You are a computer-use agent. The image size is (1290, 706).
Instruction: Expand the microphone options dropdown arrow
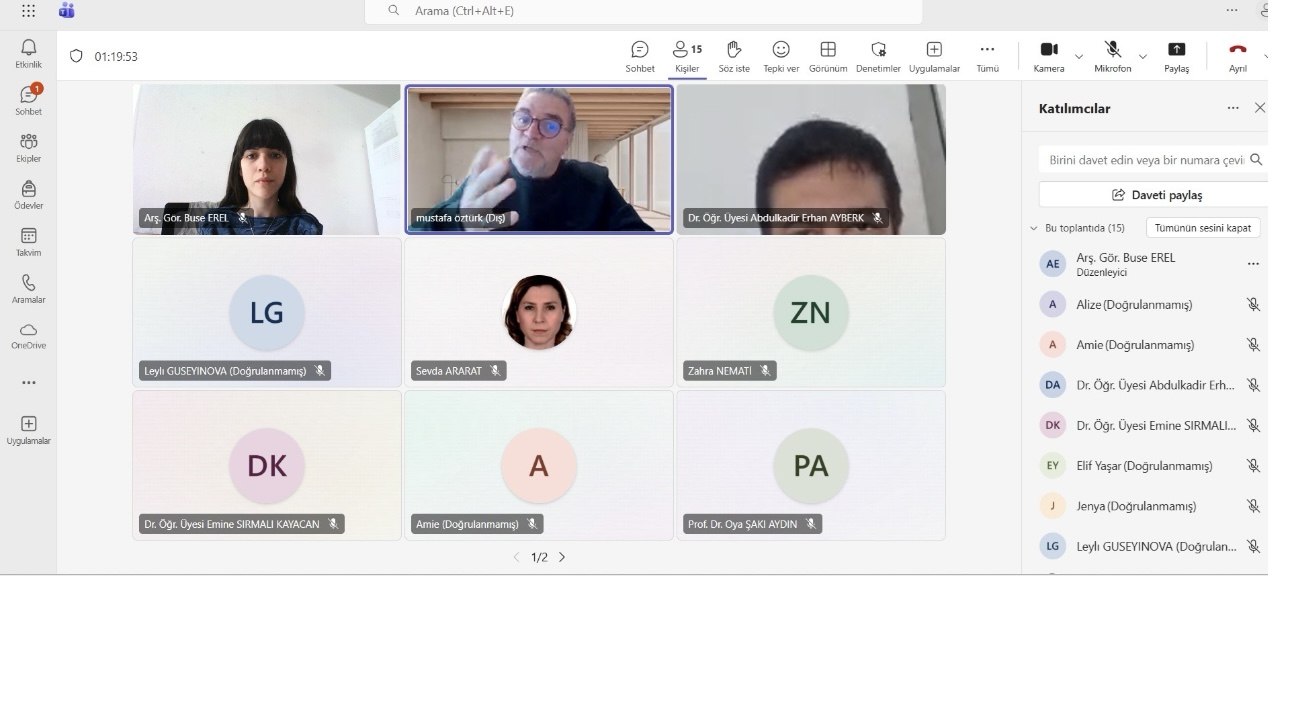[1142, 57]
